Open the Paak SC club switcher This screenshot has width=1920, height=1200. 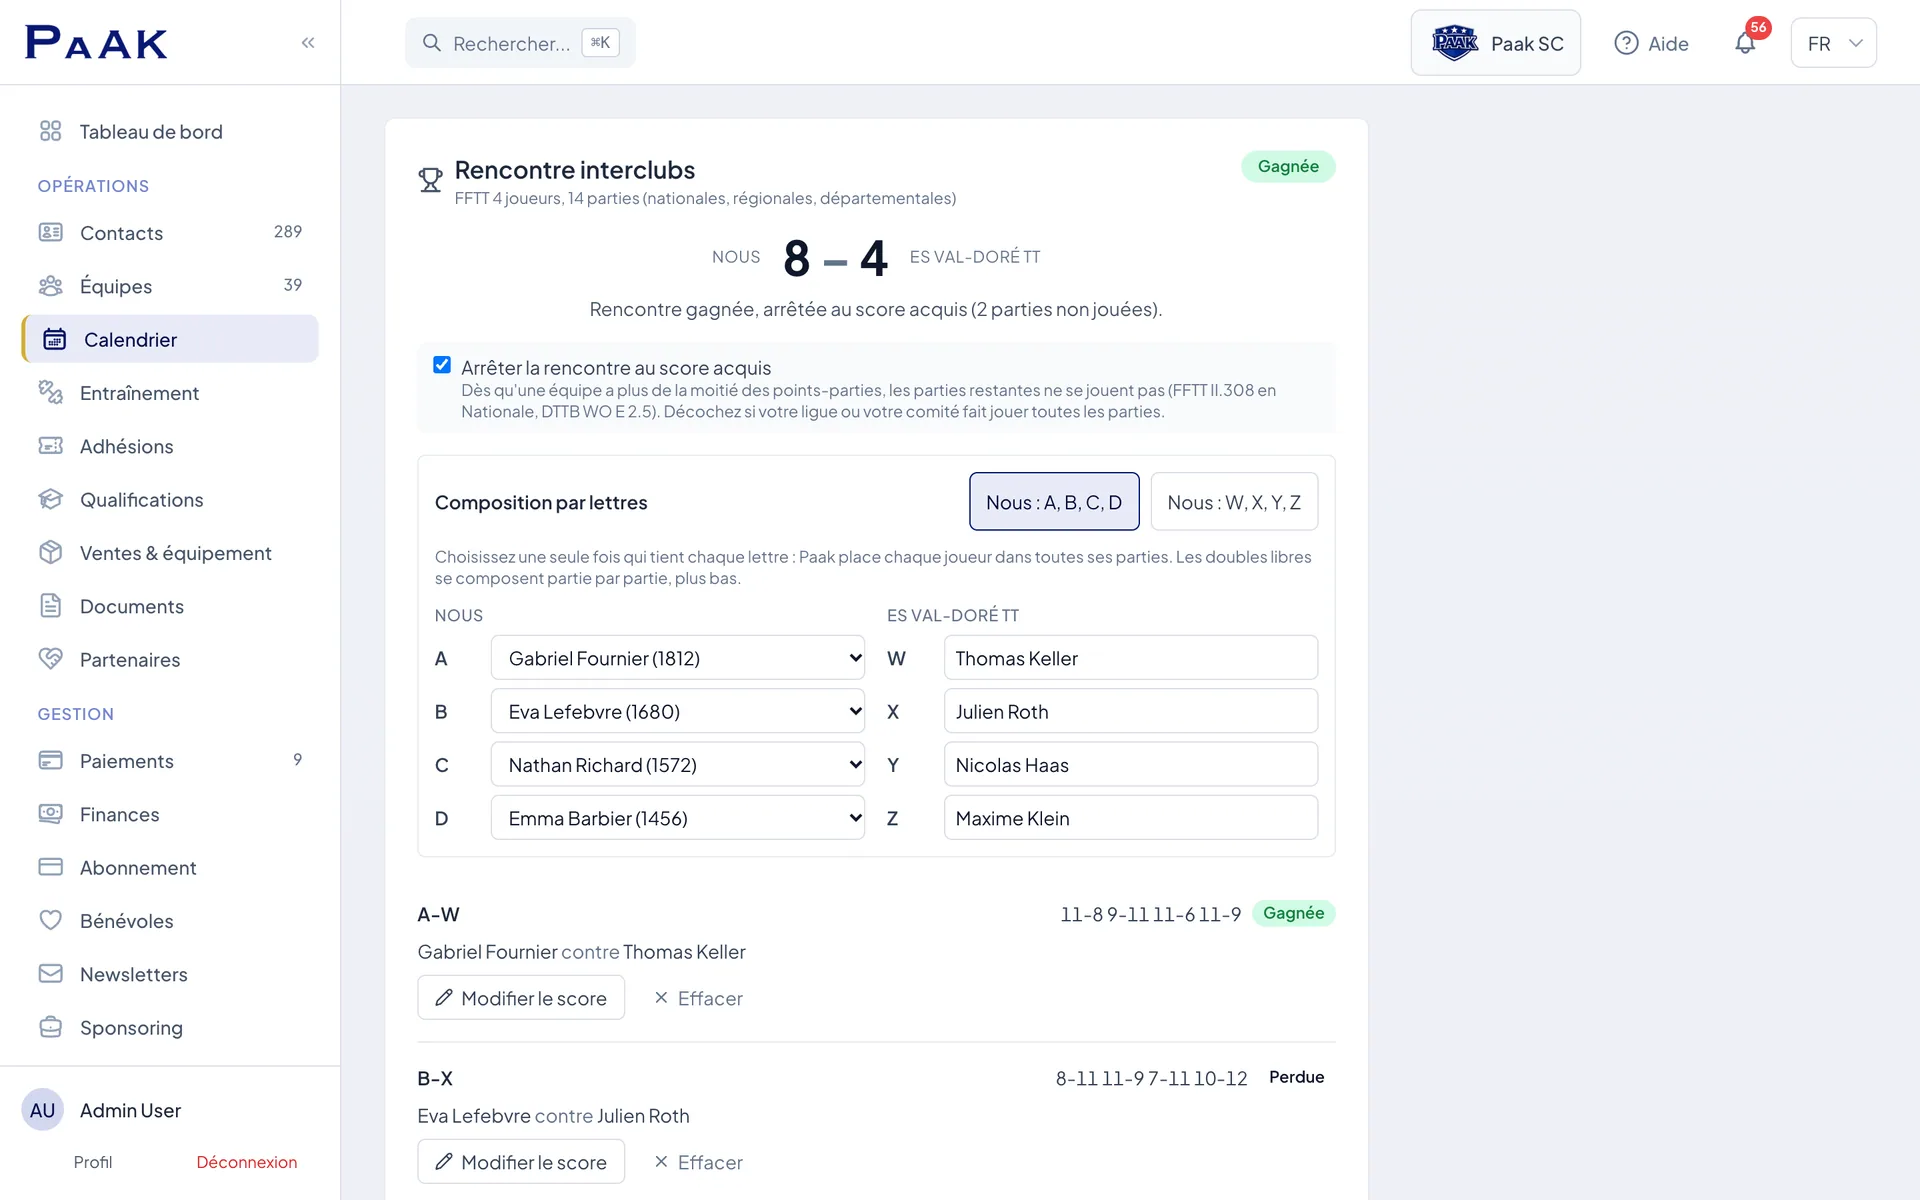[x=1496, y=43]
